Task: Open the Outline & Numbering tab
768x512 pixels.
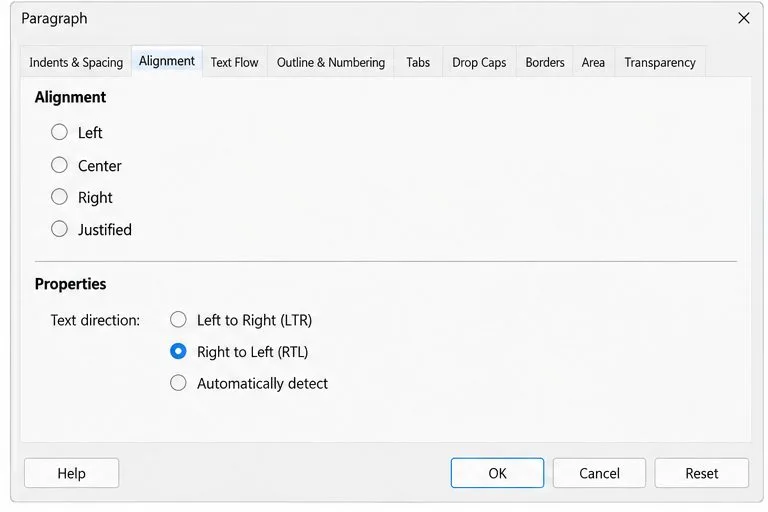Action: tap(331, 62)
